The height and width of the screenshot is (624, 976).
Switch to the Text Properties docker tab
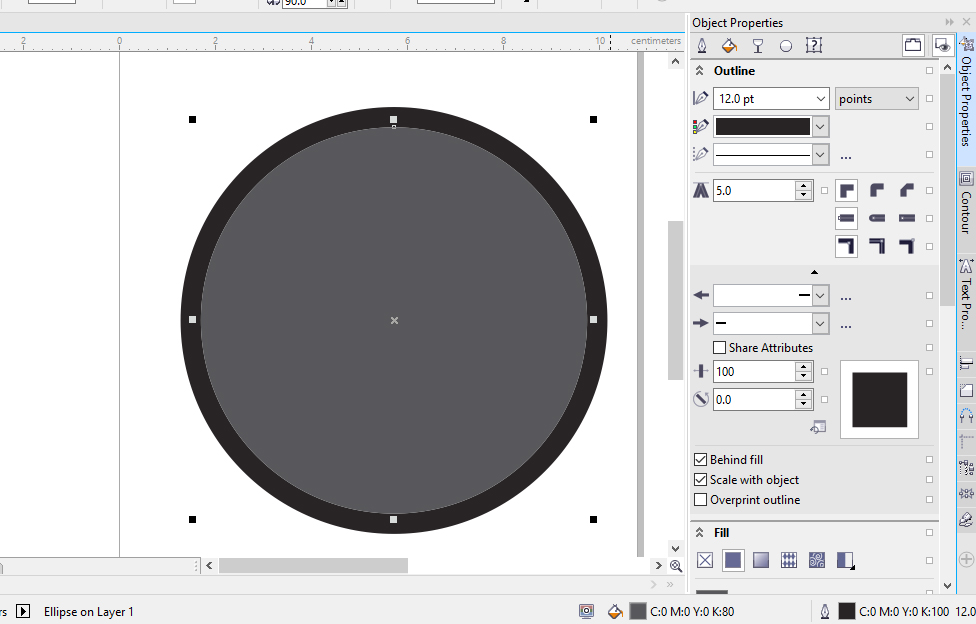pos(966,294)
